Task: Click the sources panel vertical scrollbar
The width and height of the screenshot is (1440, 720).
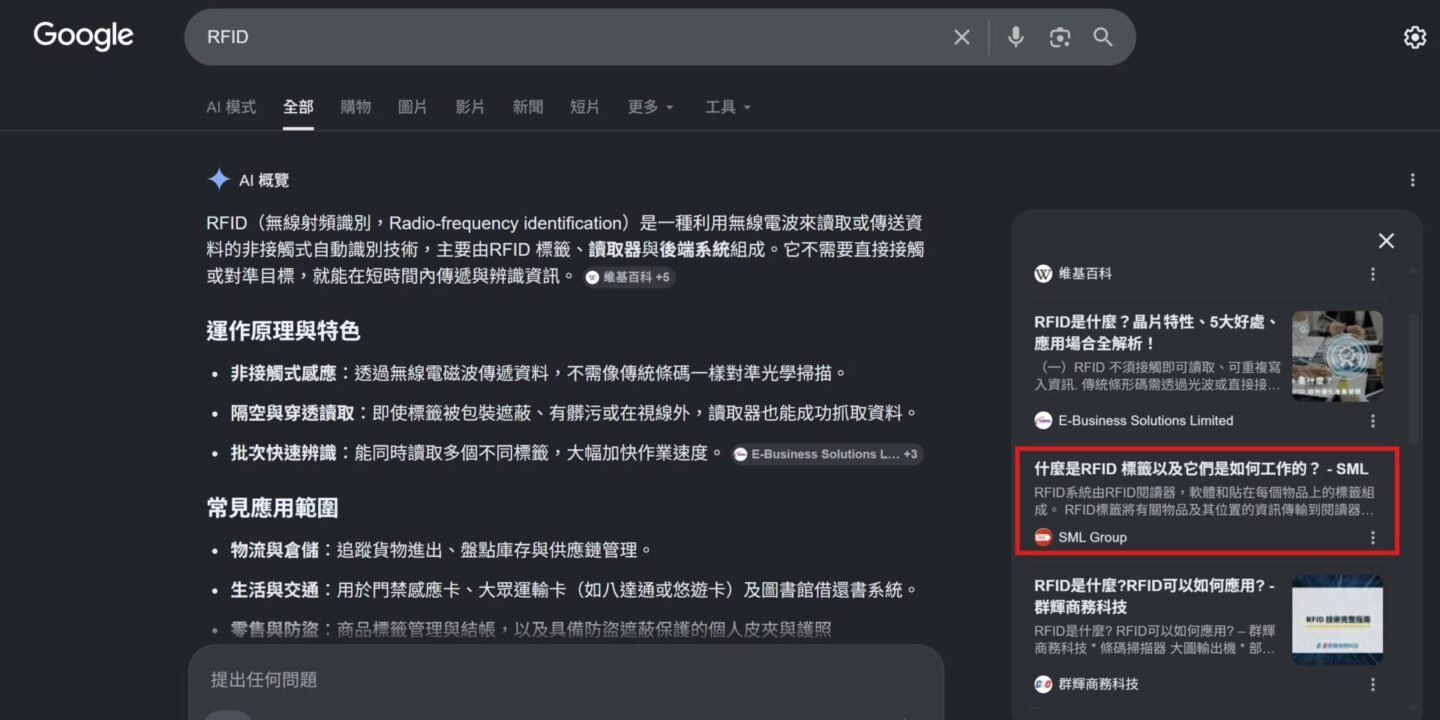Action: tap(1413, 380)
